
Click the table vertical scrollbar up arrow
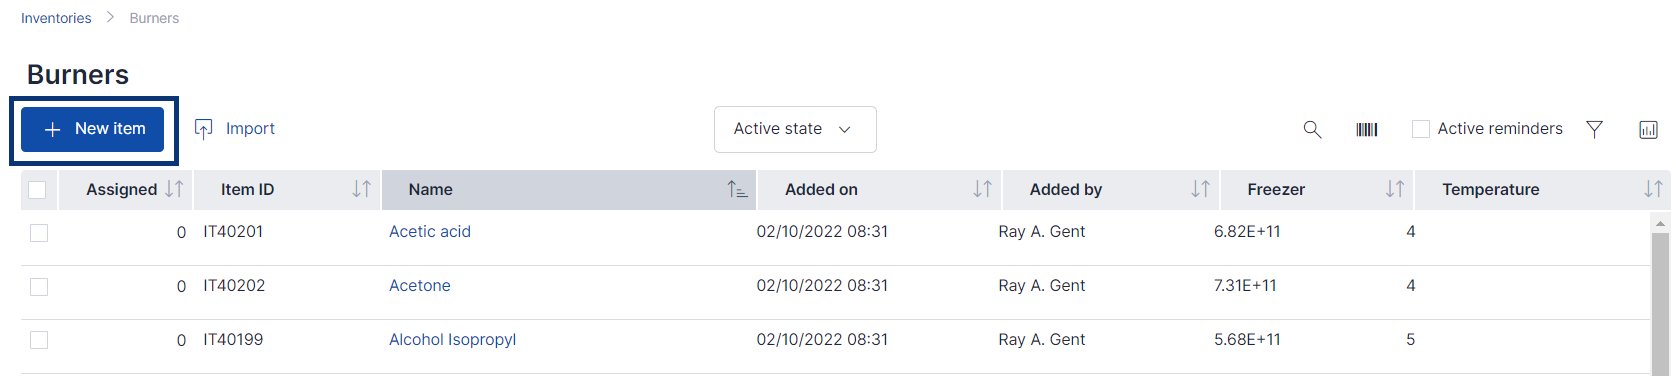[x=1660, y=223]
